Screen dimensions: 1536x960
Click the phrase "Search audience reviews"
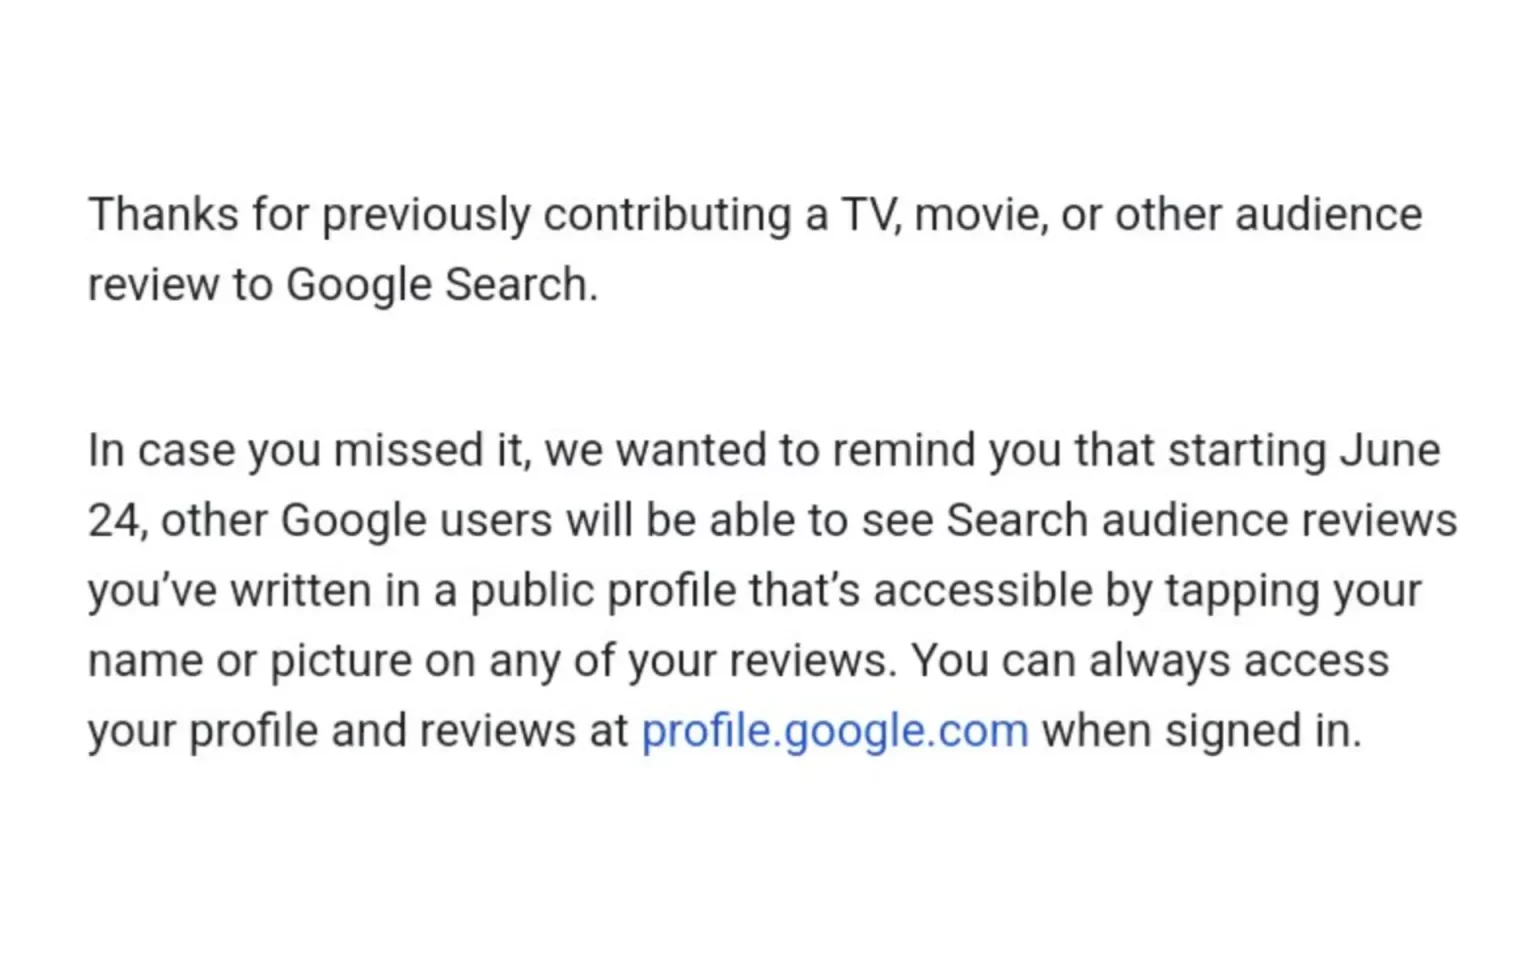[x=1201, y=521]
